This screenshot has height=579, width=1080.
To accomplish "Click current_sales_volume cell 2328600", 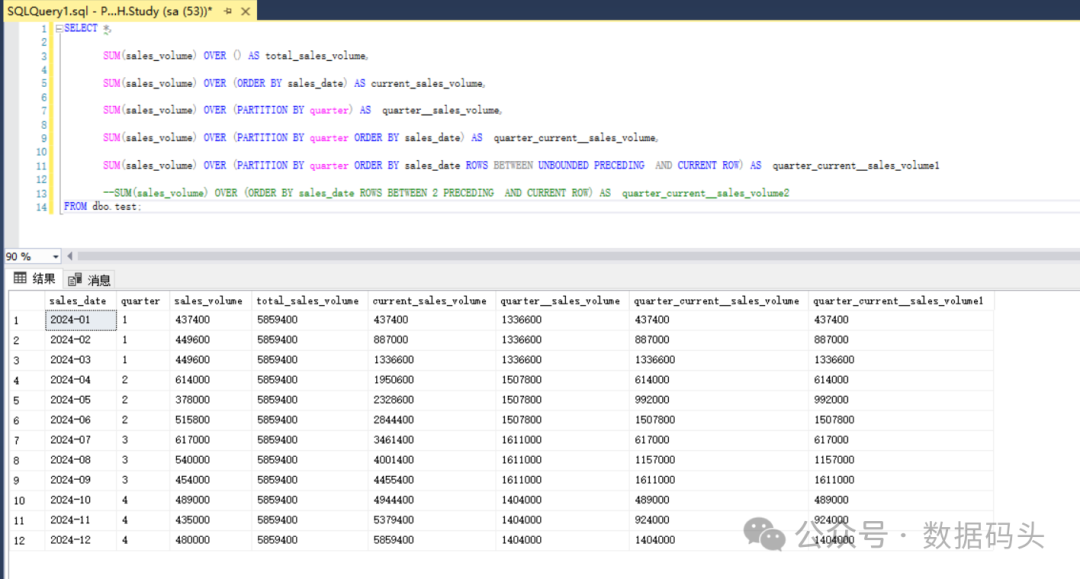I will 431,400.
